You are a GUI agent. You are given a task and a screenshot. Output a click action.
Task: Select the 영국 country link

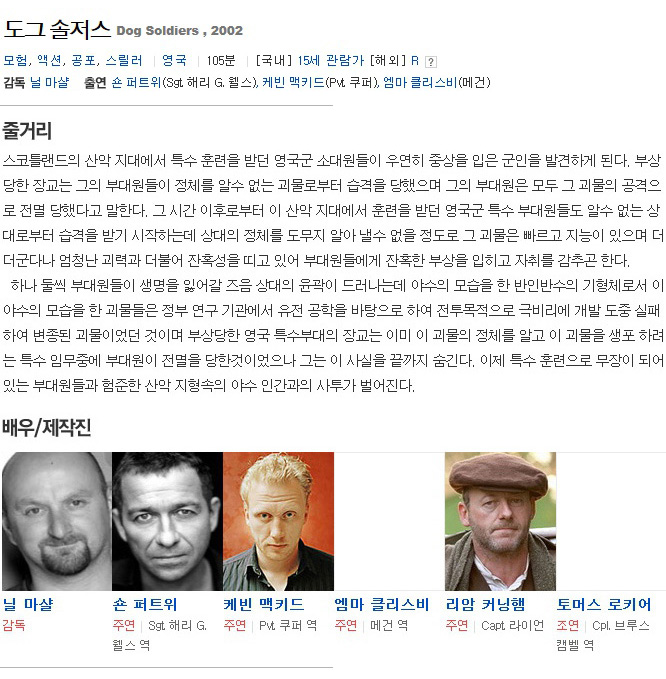click(174, 60)
